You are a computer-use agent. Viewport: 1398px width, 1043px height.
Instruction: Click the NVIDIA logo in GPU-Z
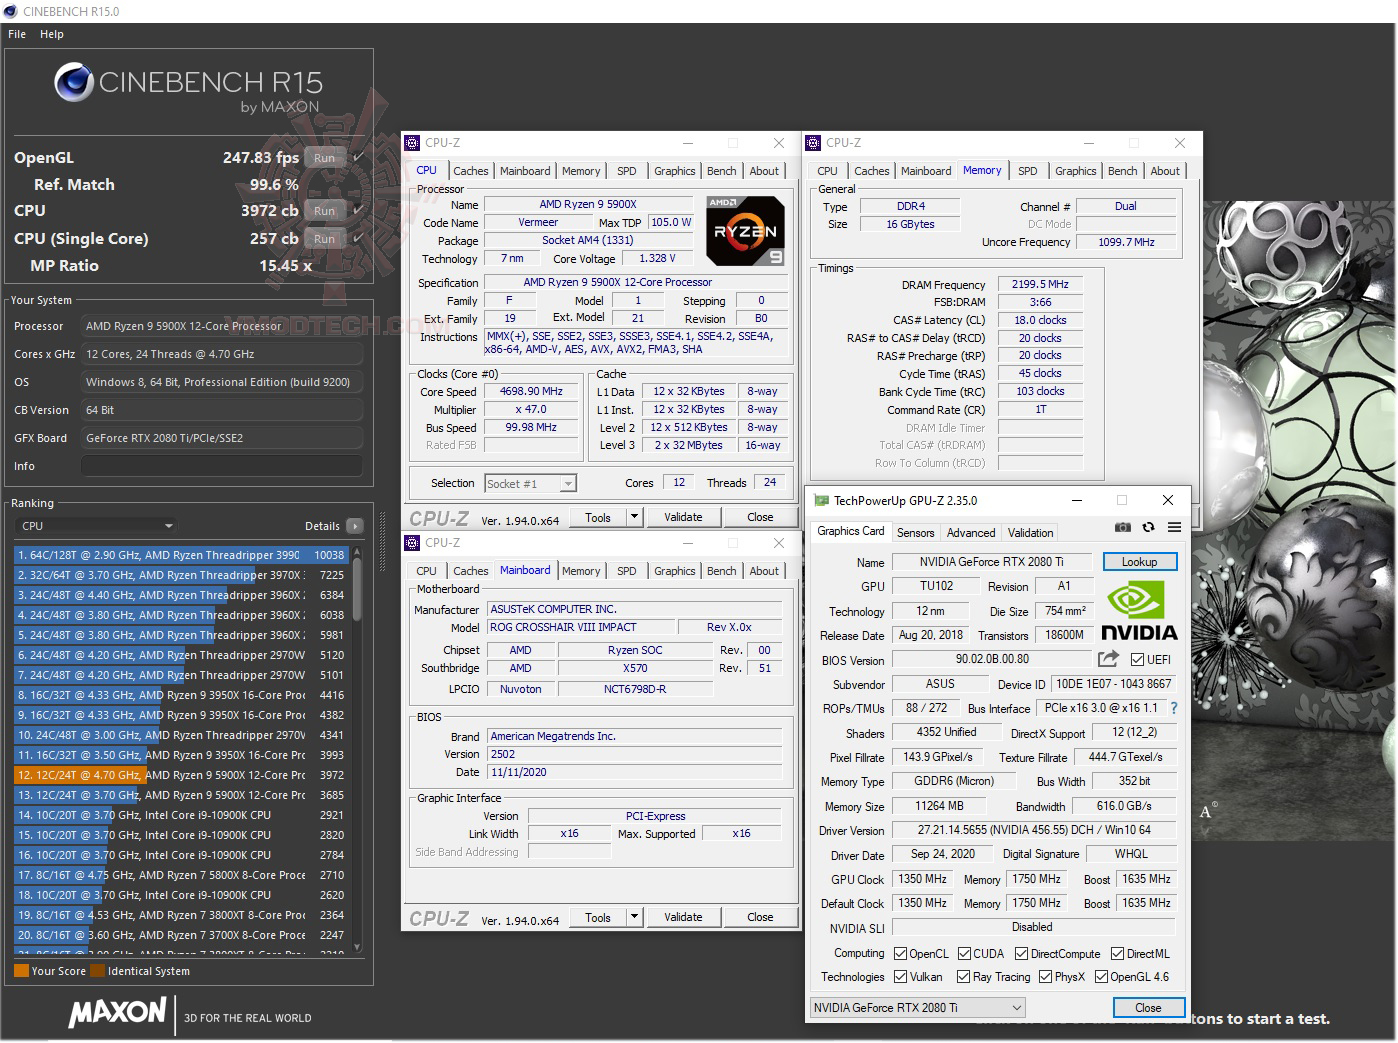1139,610
